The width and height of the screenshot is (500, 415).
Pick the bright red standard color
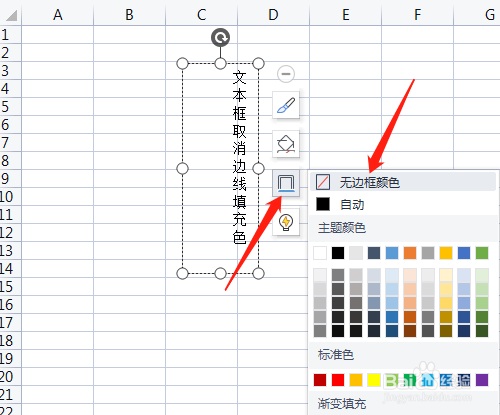[338, 380]
